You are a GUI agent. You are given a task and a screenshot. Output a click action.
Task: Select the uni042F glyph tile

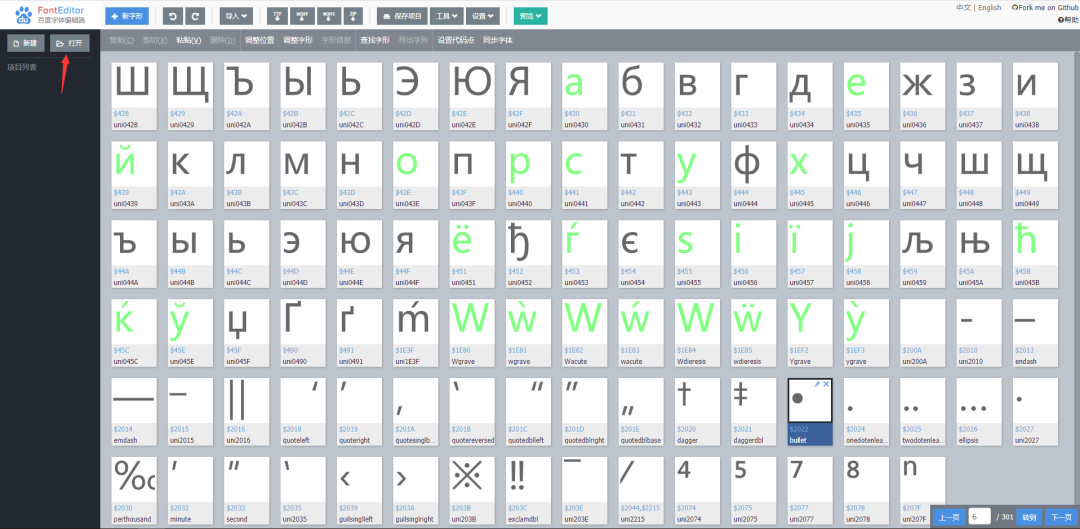click(528, 96)
